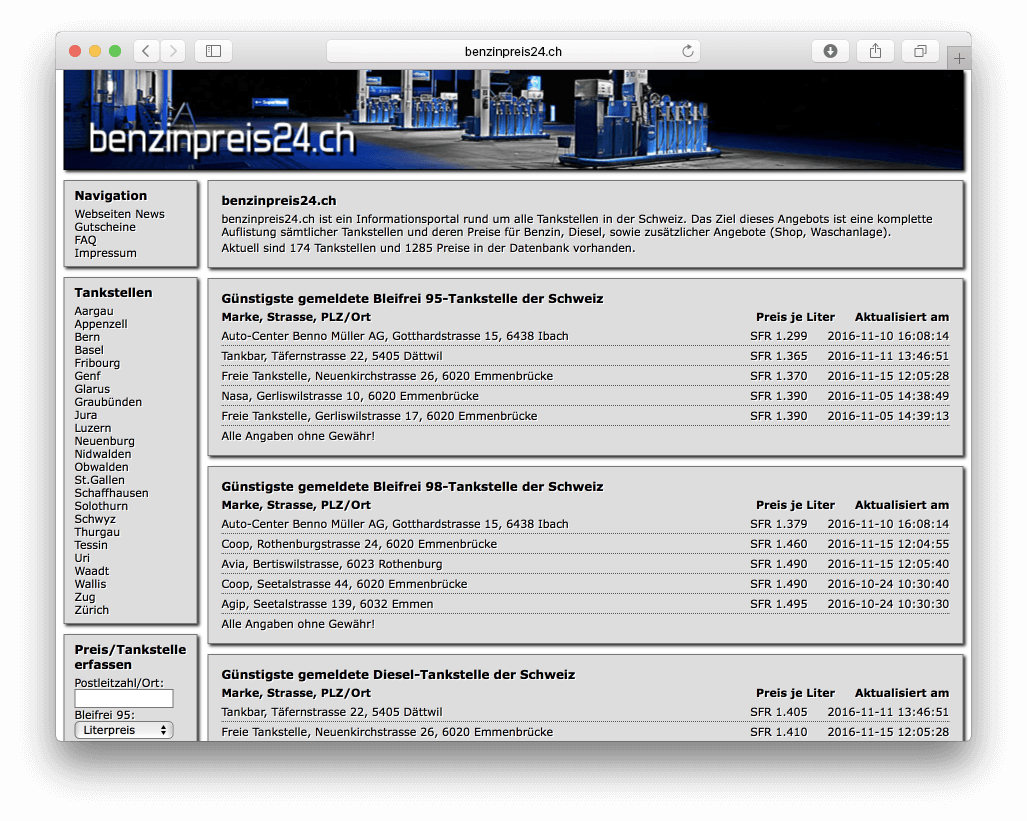Toggle the Safari sidebar button
1027x821 pixels.
click(214, 51)
